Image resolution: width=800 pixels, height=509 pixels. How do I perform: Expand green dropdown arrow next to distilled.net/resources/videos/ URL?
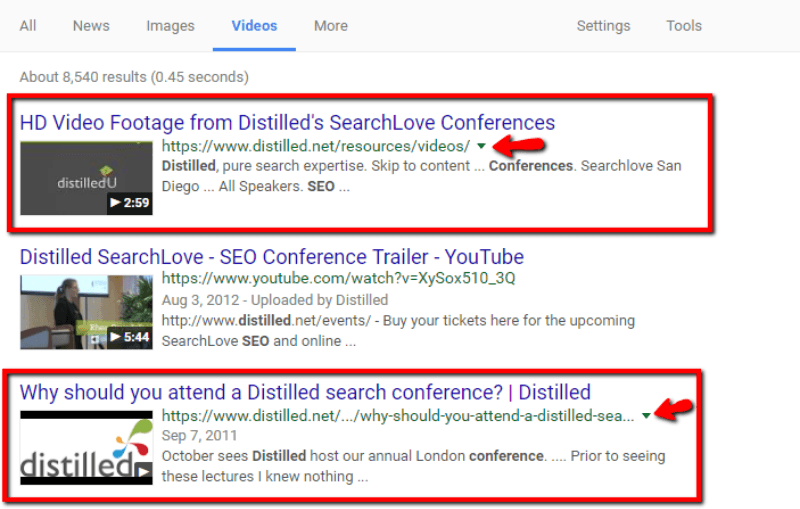coord(481,146)
